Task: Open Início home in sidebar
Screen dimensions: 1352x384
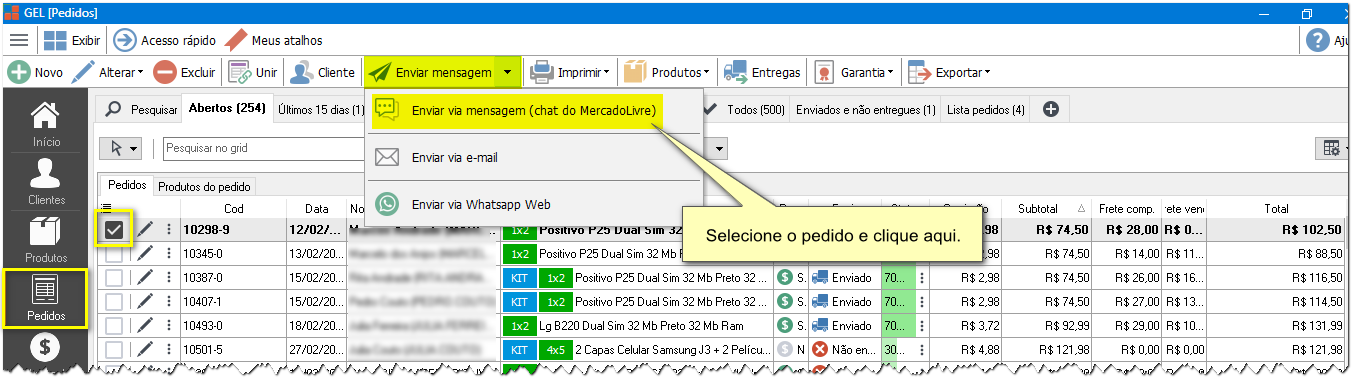Action: coord(46,124)
